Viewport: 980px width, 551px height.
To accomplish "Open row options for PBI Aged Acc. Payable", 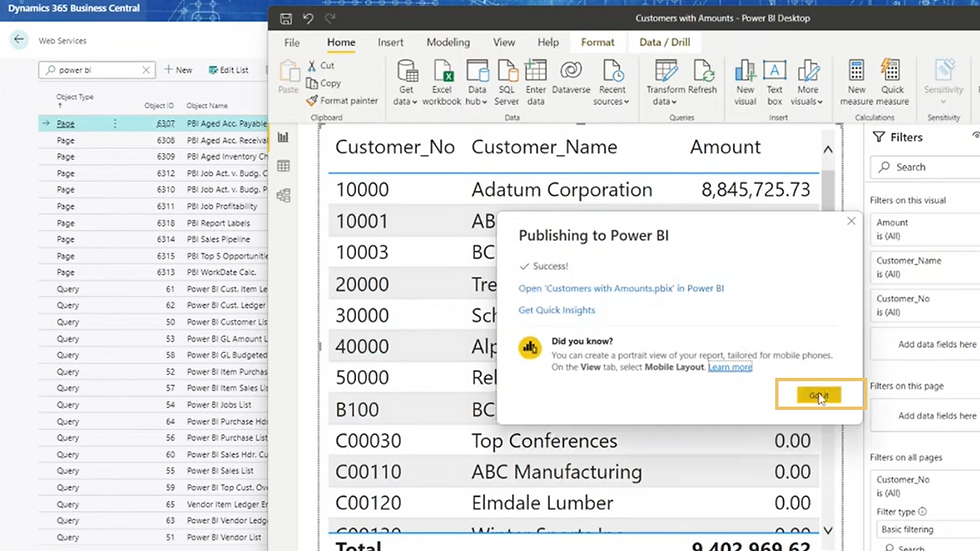I will 115,124.
